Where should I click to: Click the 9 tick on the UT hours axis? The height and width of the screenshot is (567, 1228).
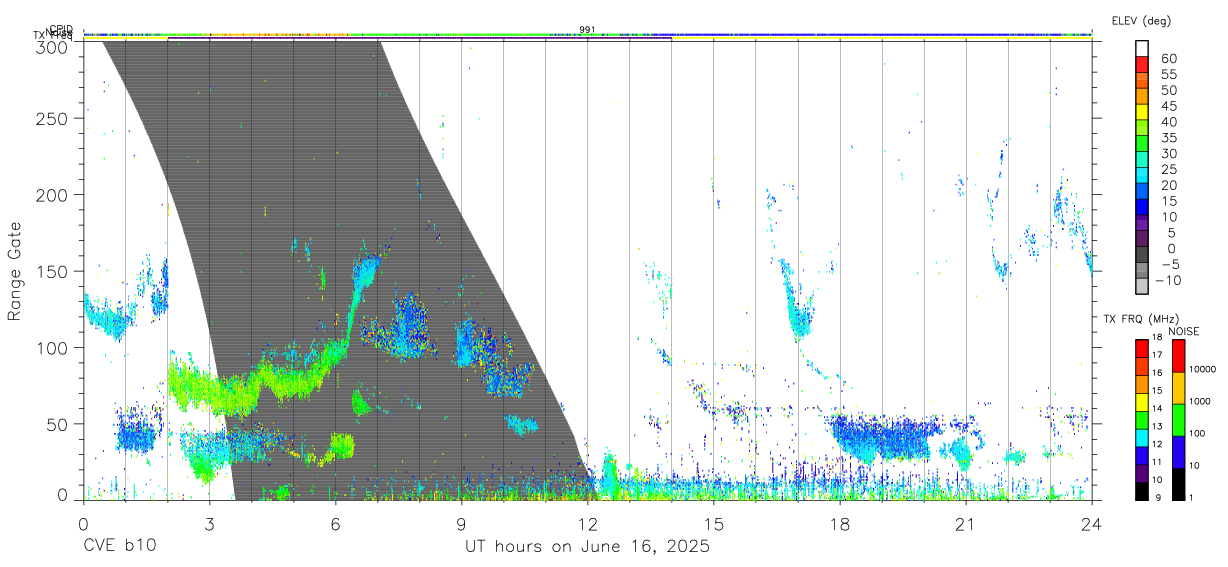pyautogui.click(x=461, y=523)
